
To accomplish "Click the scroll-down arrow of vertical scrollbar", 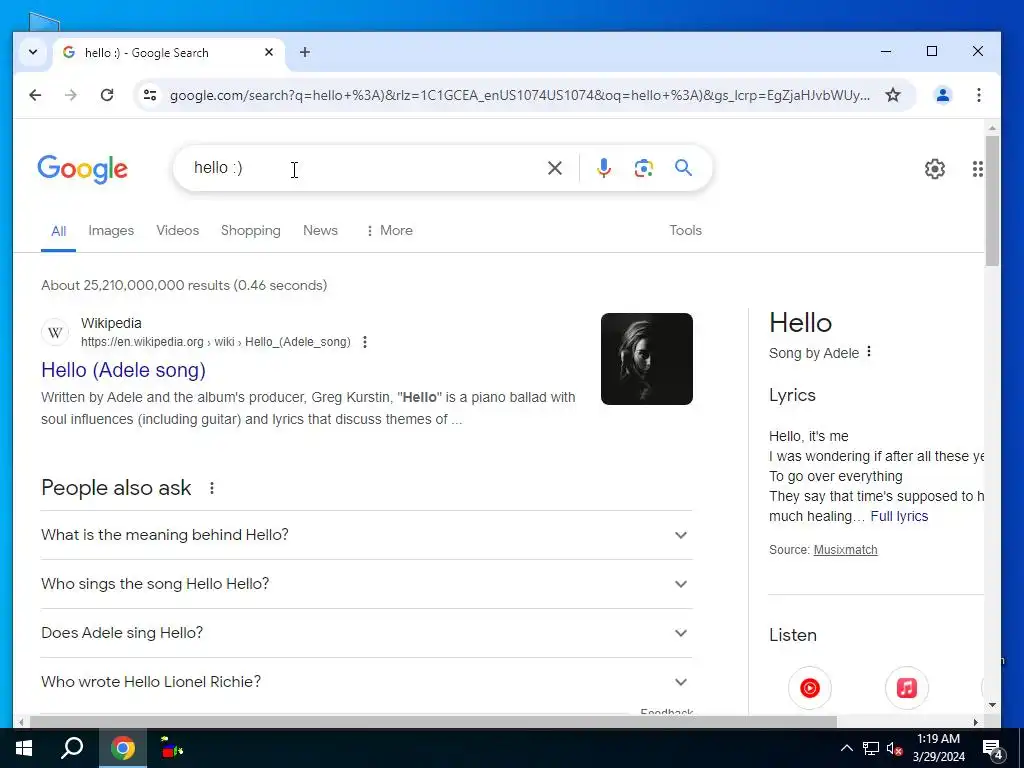I will 992,705.
